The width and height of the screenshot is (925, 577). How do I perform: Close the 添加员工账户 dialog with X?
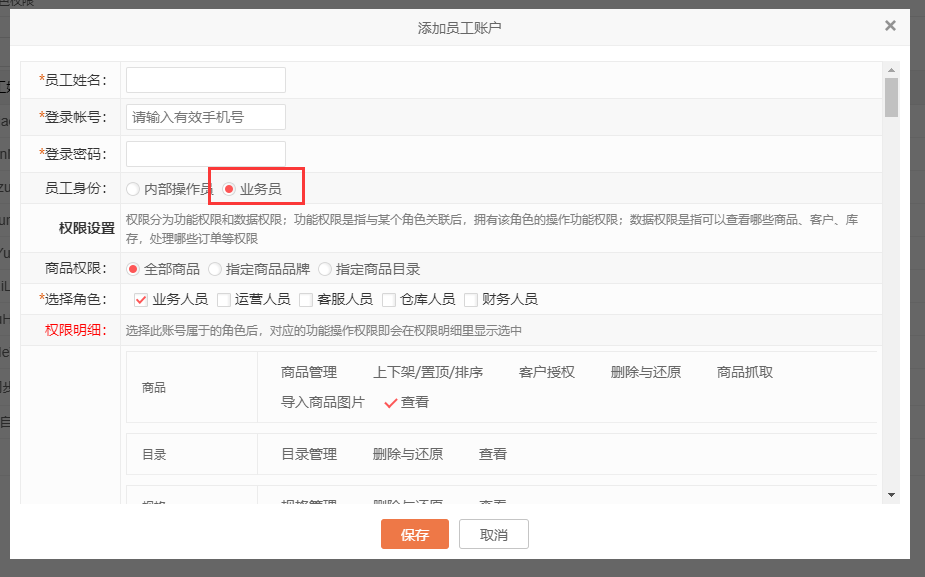pos(890,26)
